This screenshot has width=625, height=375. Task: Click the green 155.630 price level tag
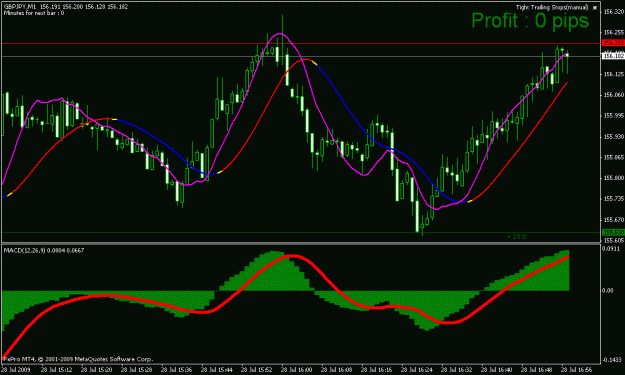click(x=613, y=232)
